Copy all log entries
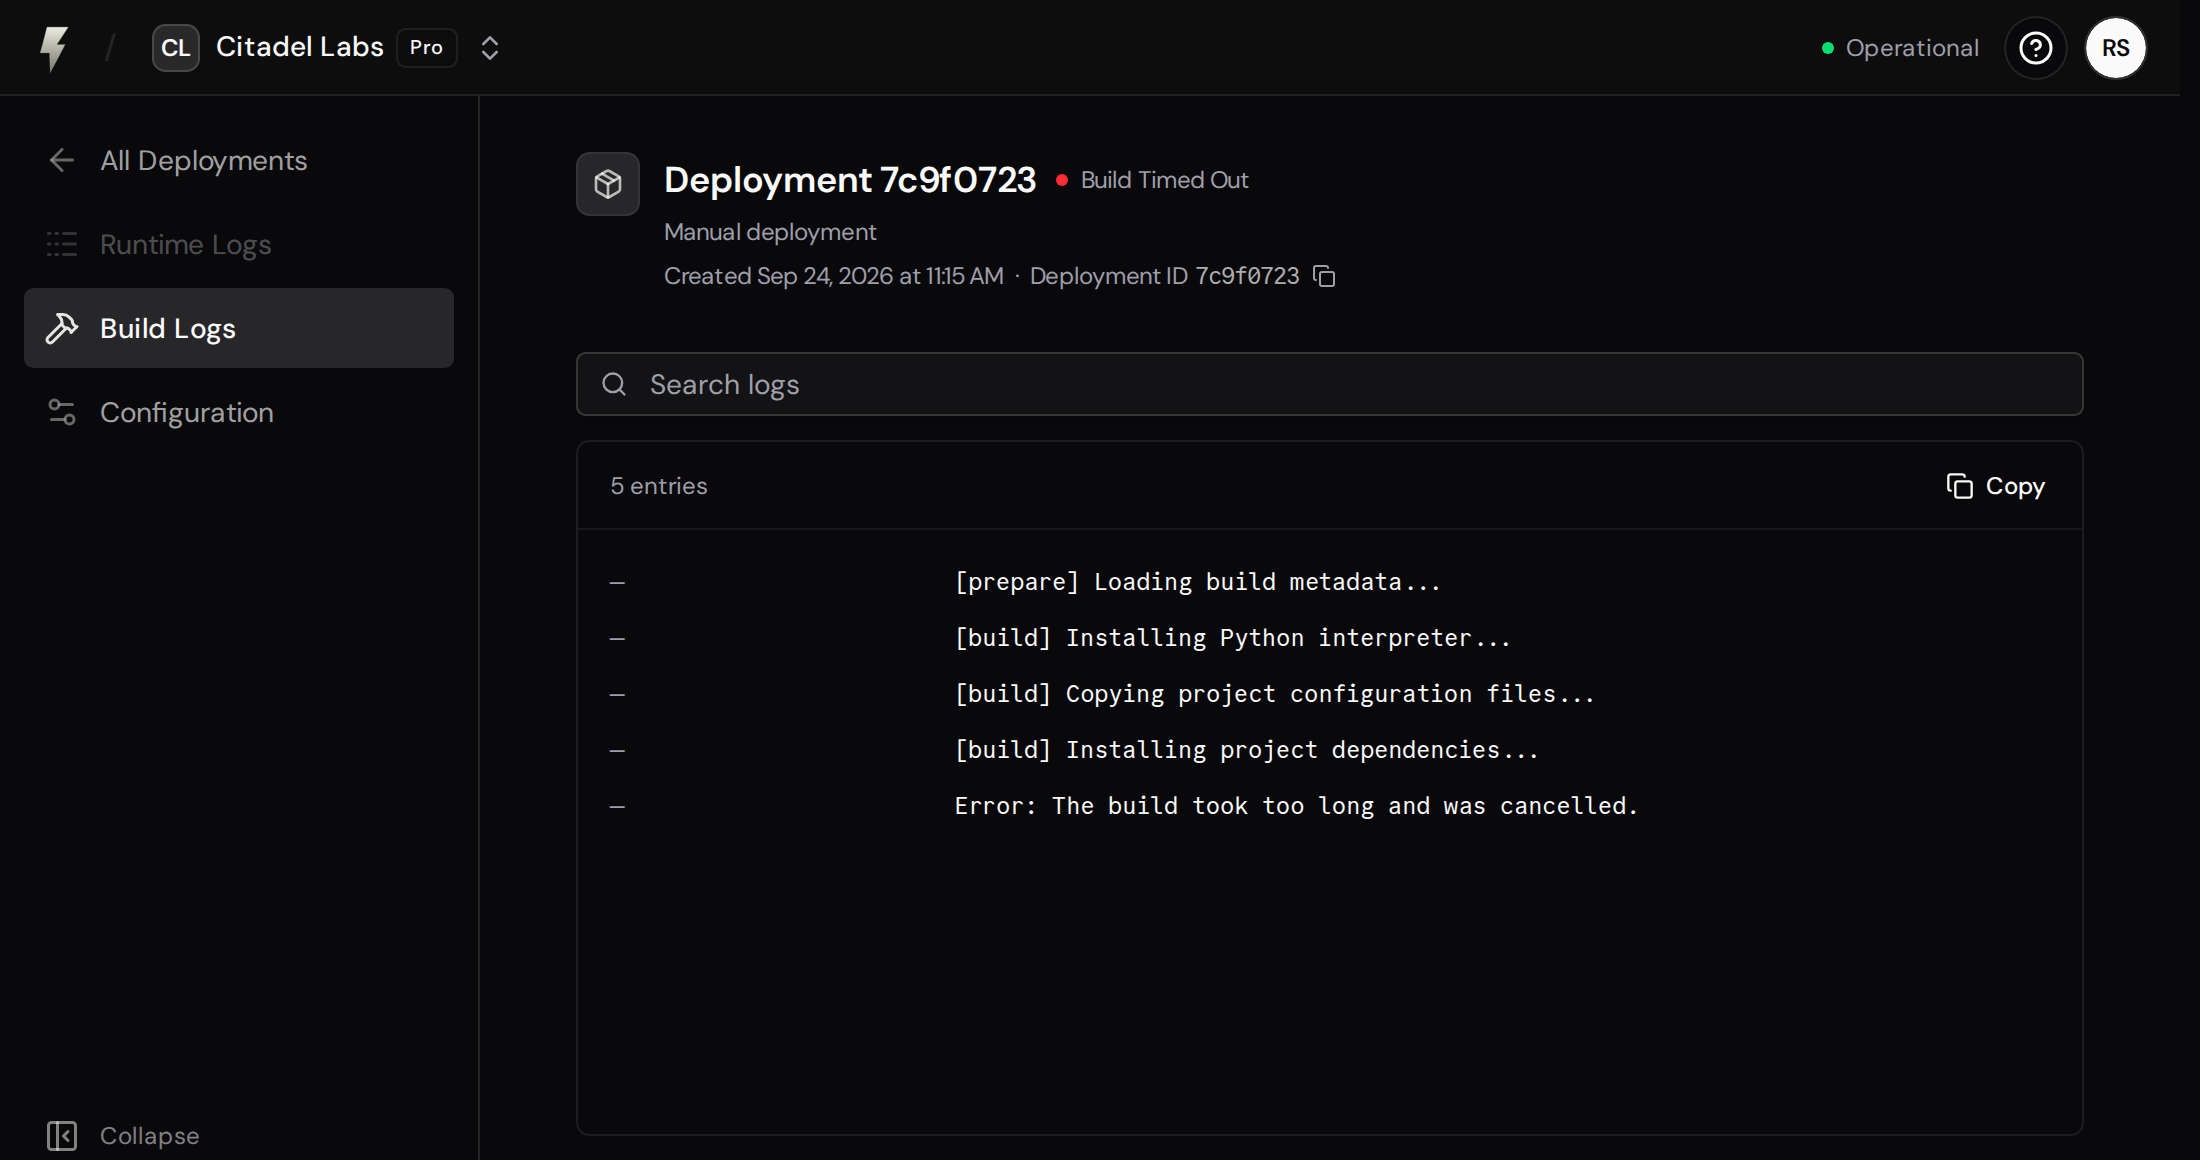Image resolution: width=2200 pixels, height=1160 pixels. [x=1996, y=486]
